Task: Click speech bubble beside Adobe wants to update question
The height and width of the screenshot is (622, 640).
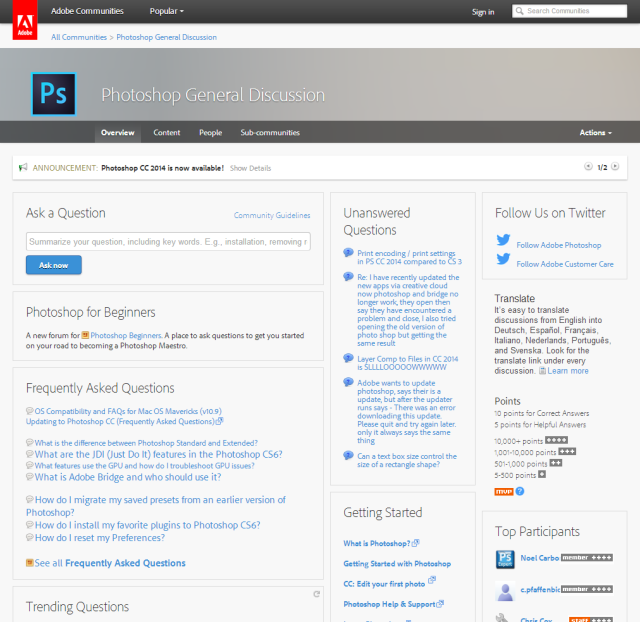Action: point(348,382)
